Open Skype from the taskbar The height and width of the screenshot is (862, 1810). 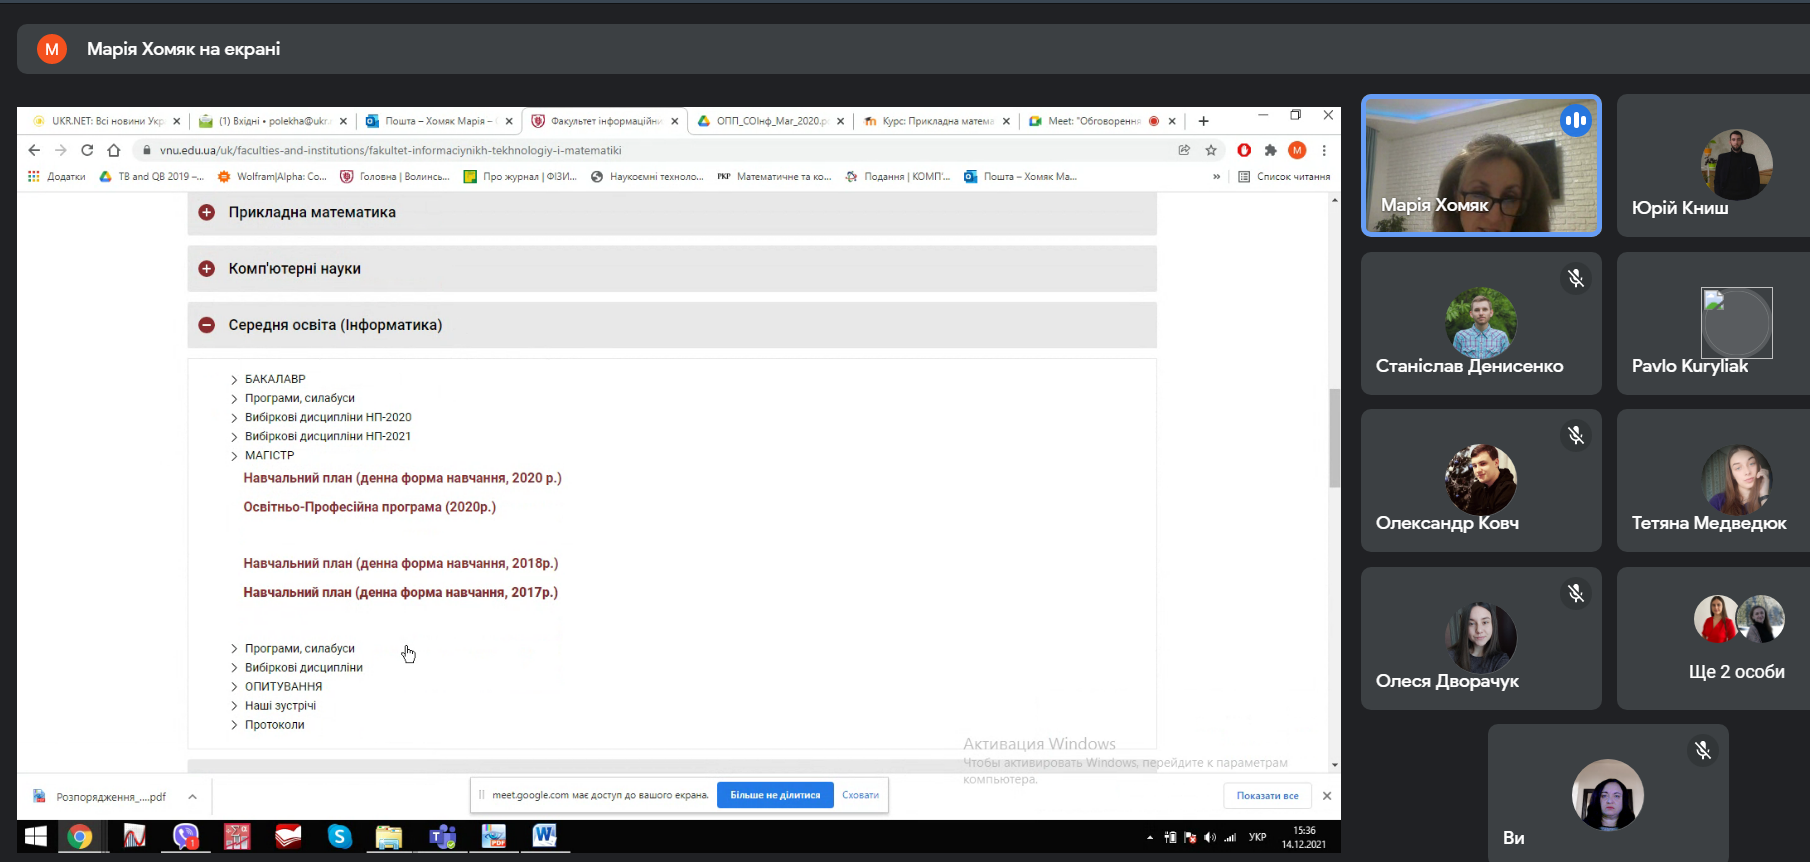click(x=340, y=836)
